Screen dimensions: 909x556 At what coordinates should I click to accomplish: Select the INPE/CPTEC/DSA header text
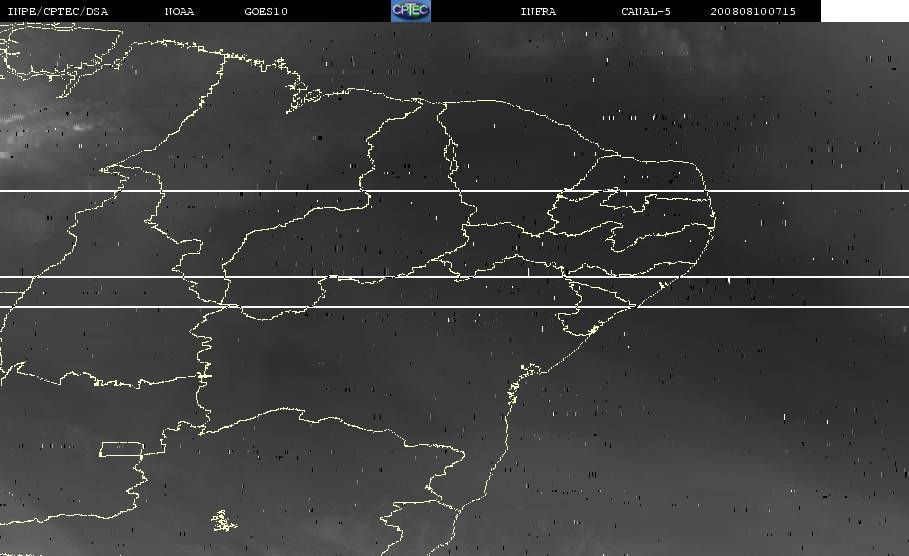tap(57, 12)
